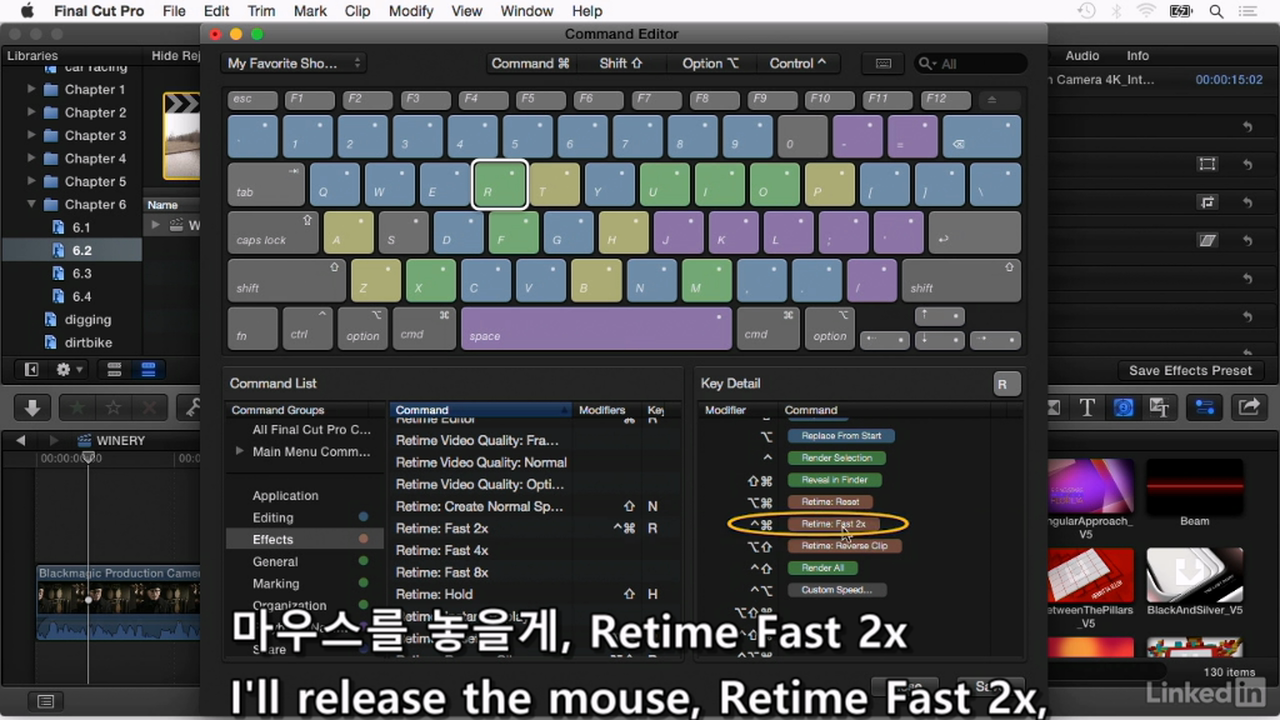This screenshot has height=720, width=1280.
Task: Toggle the Libraries sidebar hide button
Action: click(x=32, y=370)
